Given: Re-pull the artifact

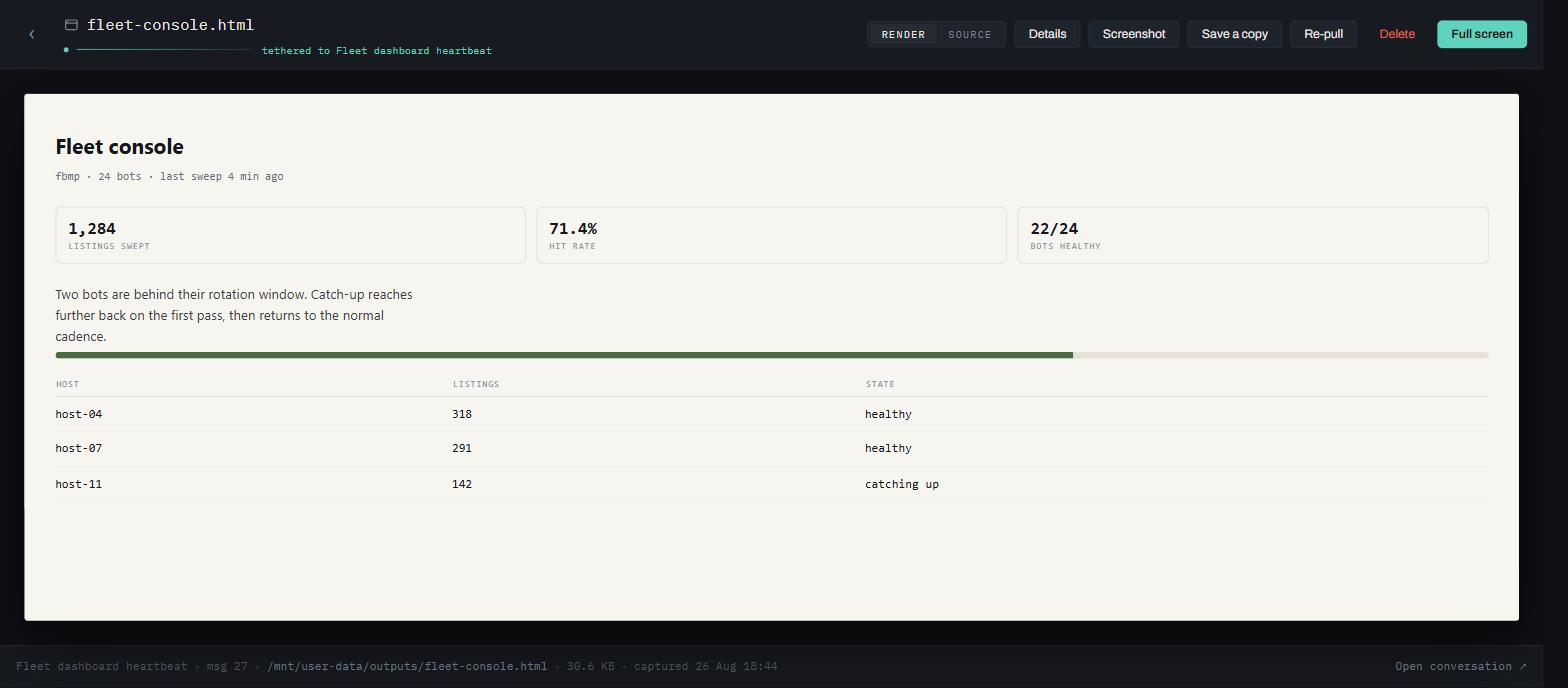Looking at the screenshot, I should (x=1323, y=34).
